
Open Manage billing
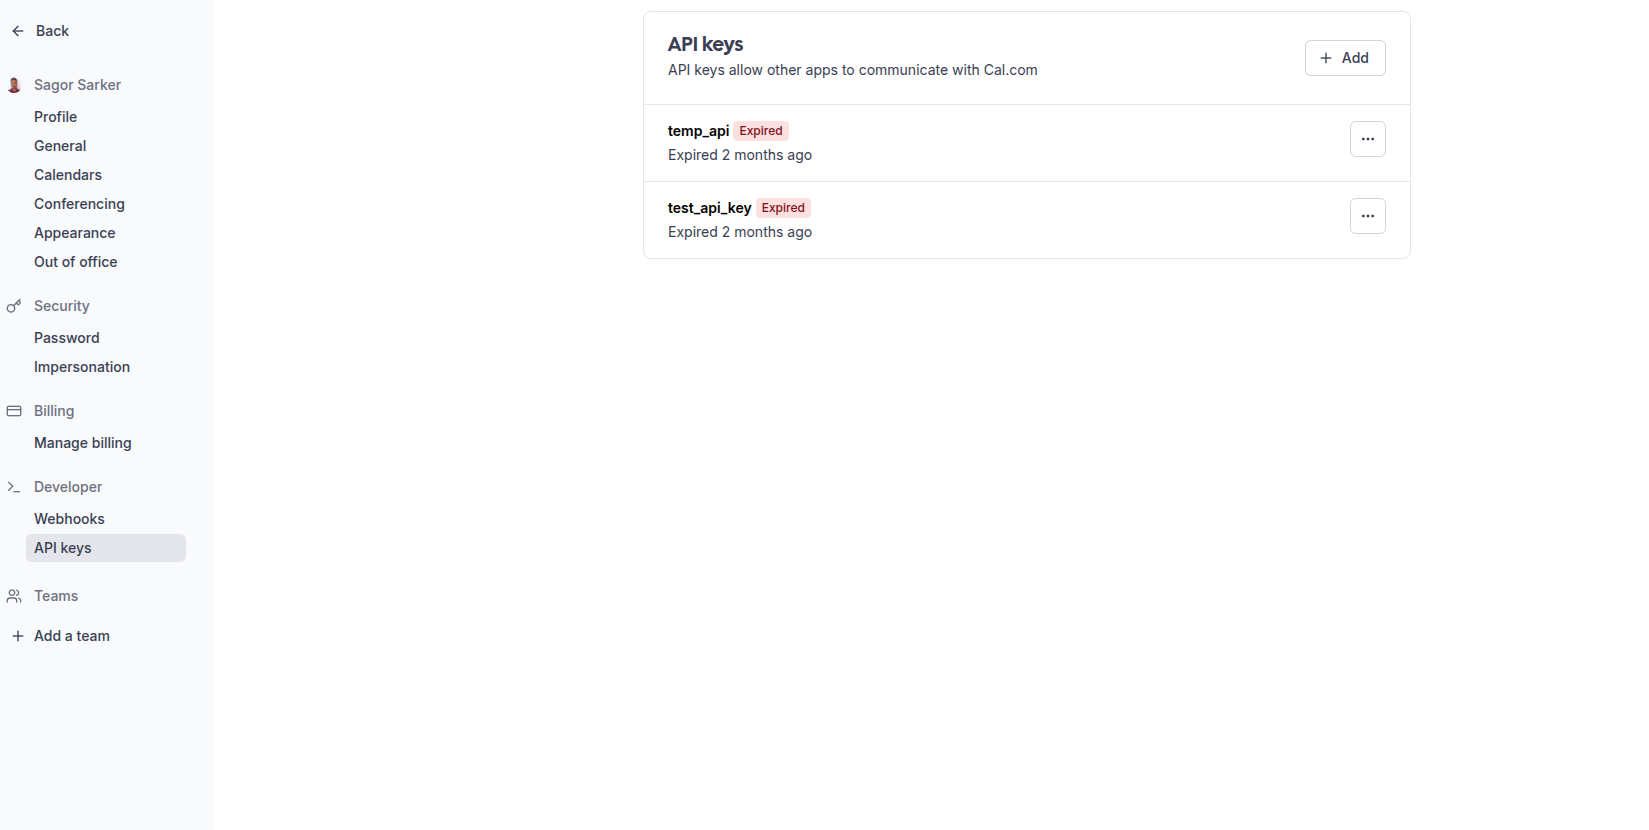tap(83, 443)
